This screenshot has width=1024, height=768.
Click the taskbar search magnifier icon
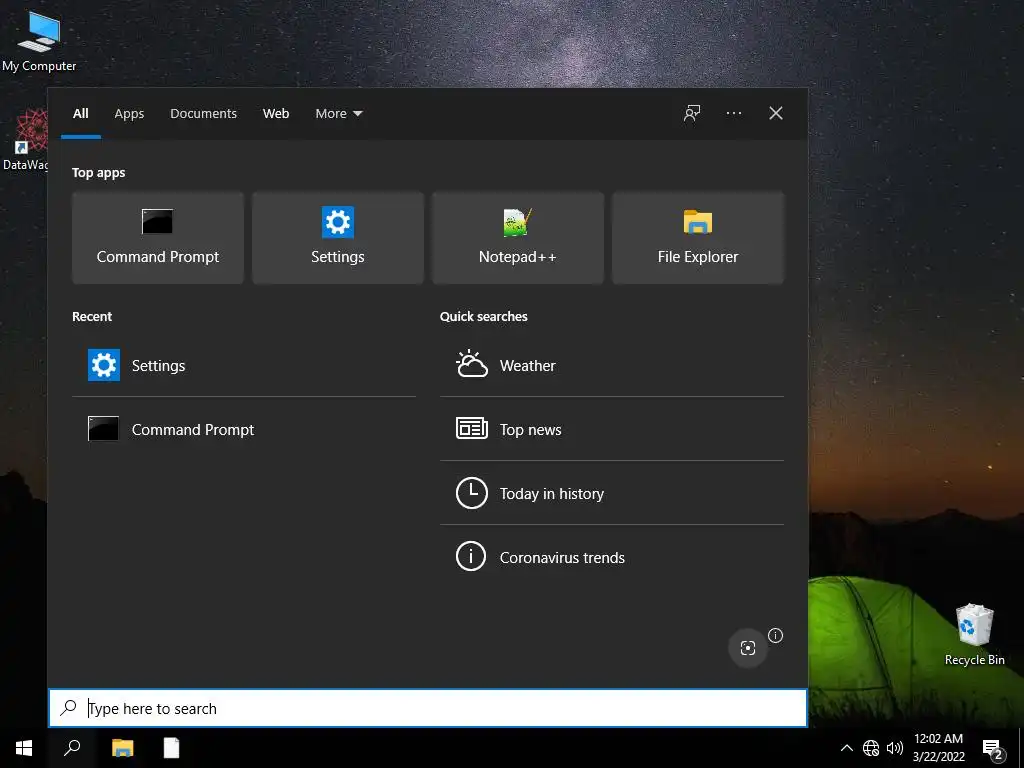72,748
